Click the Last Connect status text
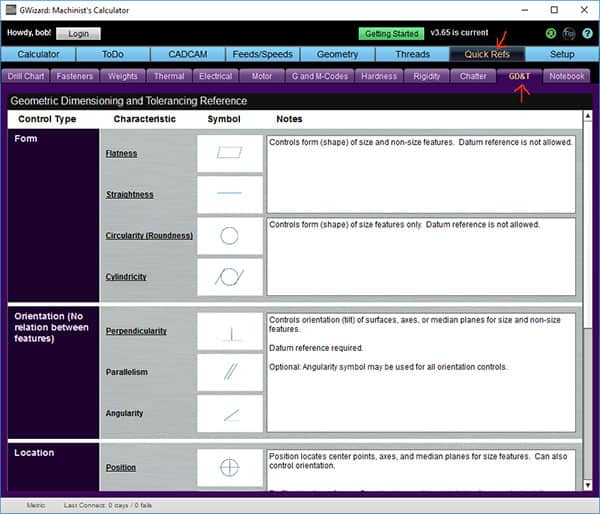This screenshot has width=600, height=514. [x=108, y=506]
